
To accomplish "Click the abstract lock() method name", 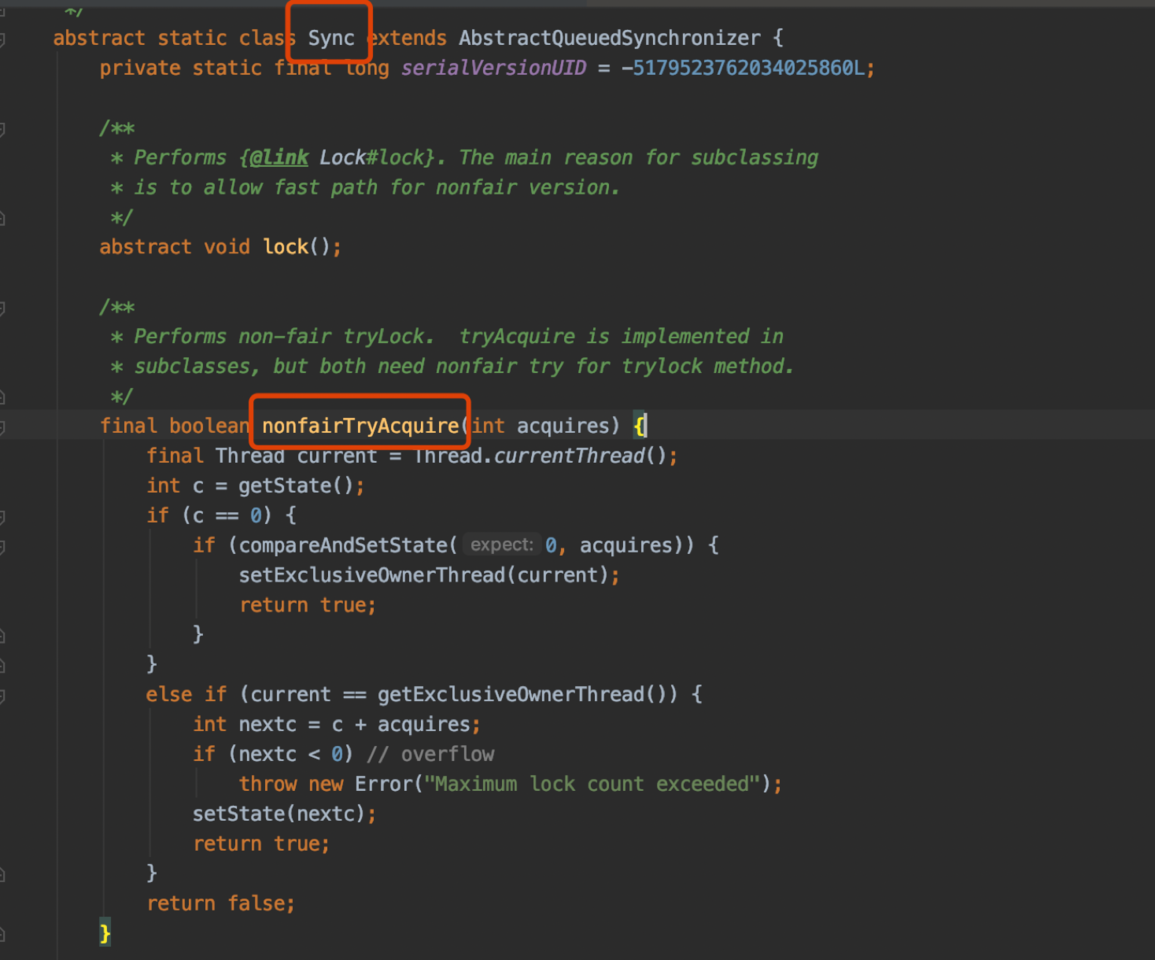I will pos(286,247).
